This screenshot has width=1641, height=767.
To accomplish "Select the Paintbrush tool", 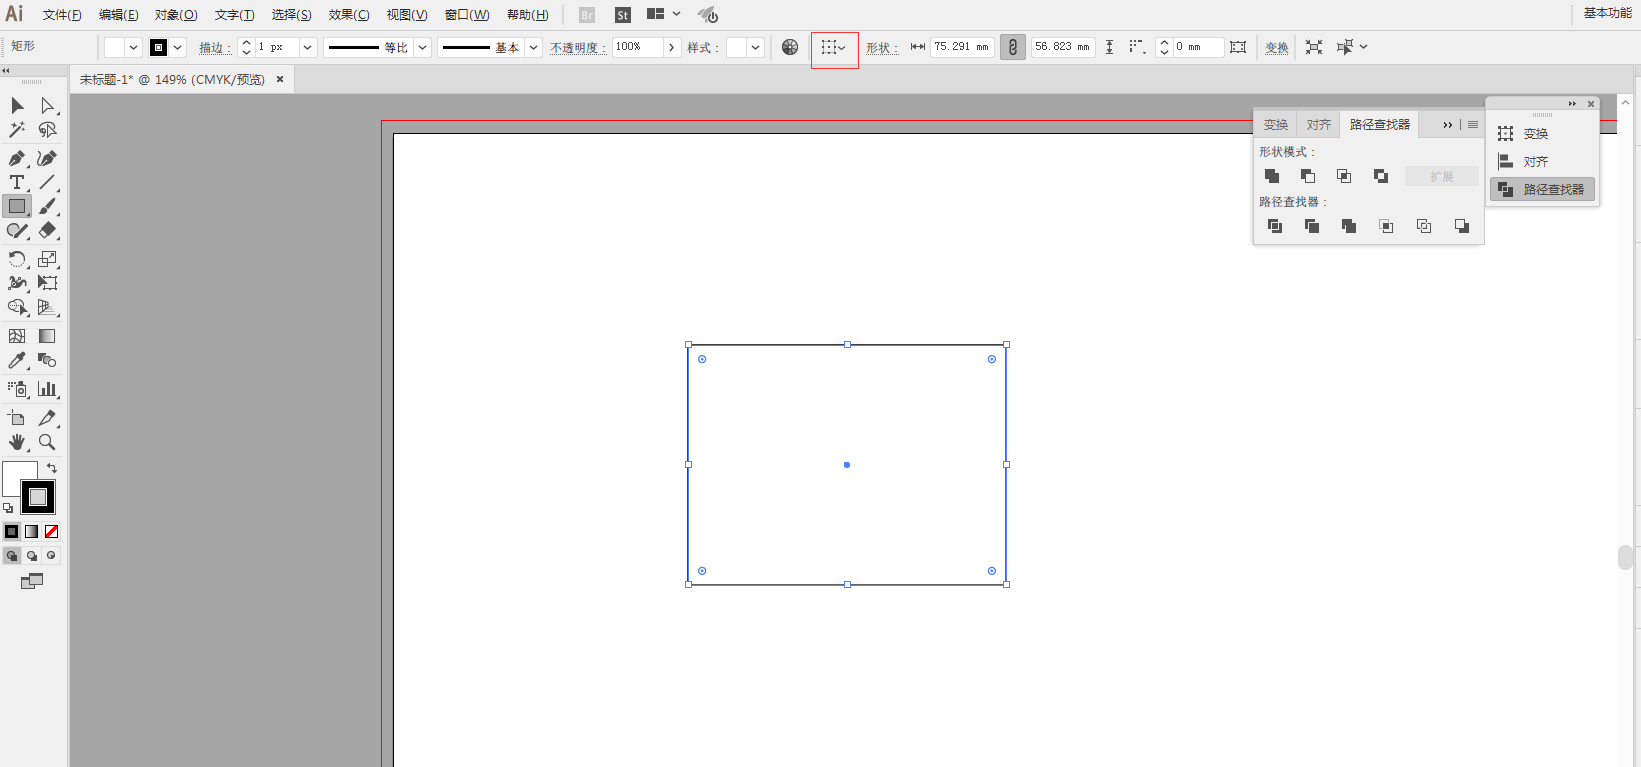I will tap(47, 206).
